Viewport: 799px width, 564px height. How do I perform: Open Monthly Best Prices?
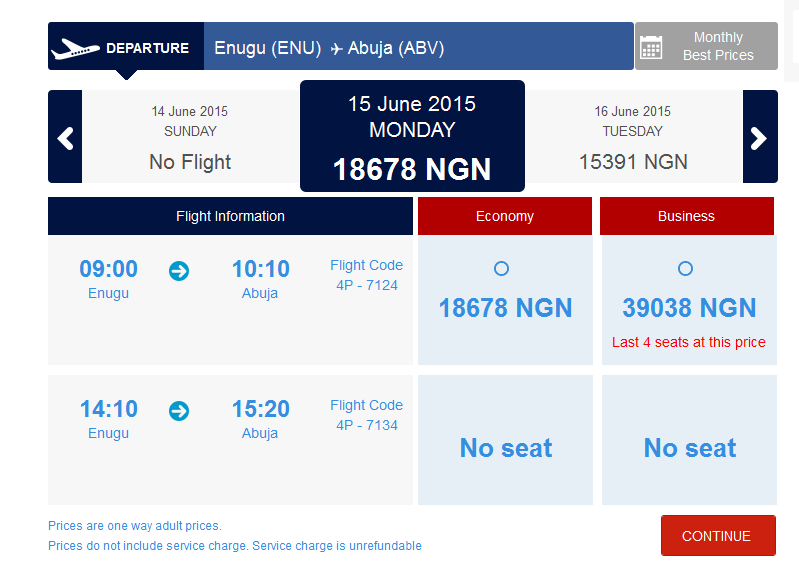pyautogui.click(x=706, y=46)
